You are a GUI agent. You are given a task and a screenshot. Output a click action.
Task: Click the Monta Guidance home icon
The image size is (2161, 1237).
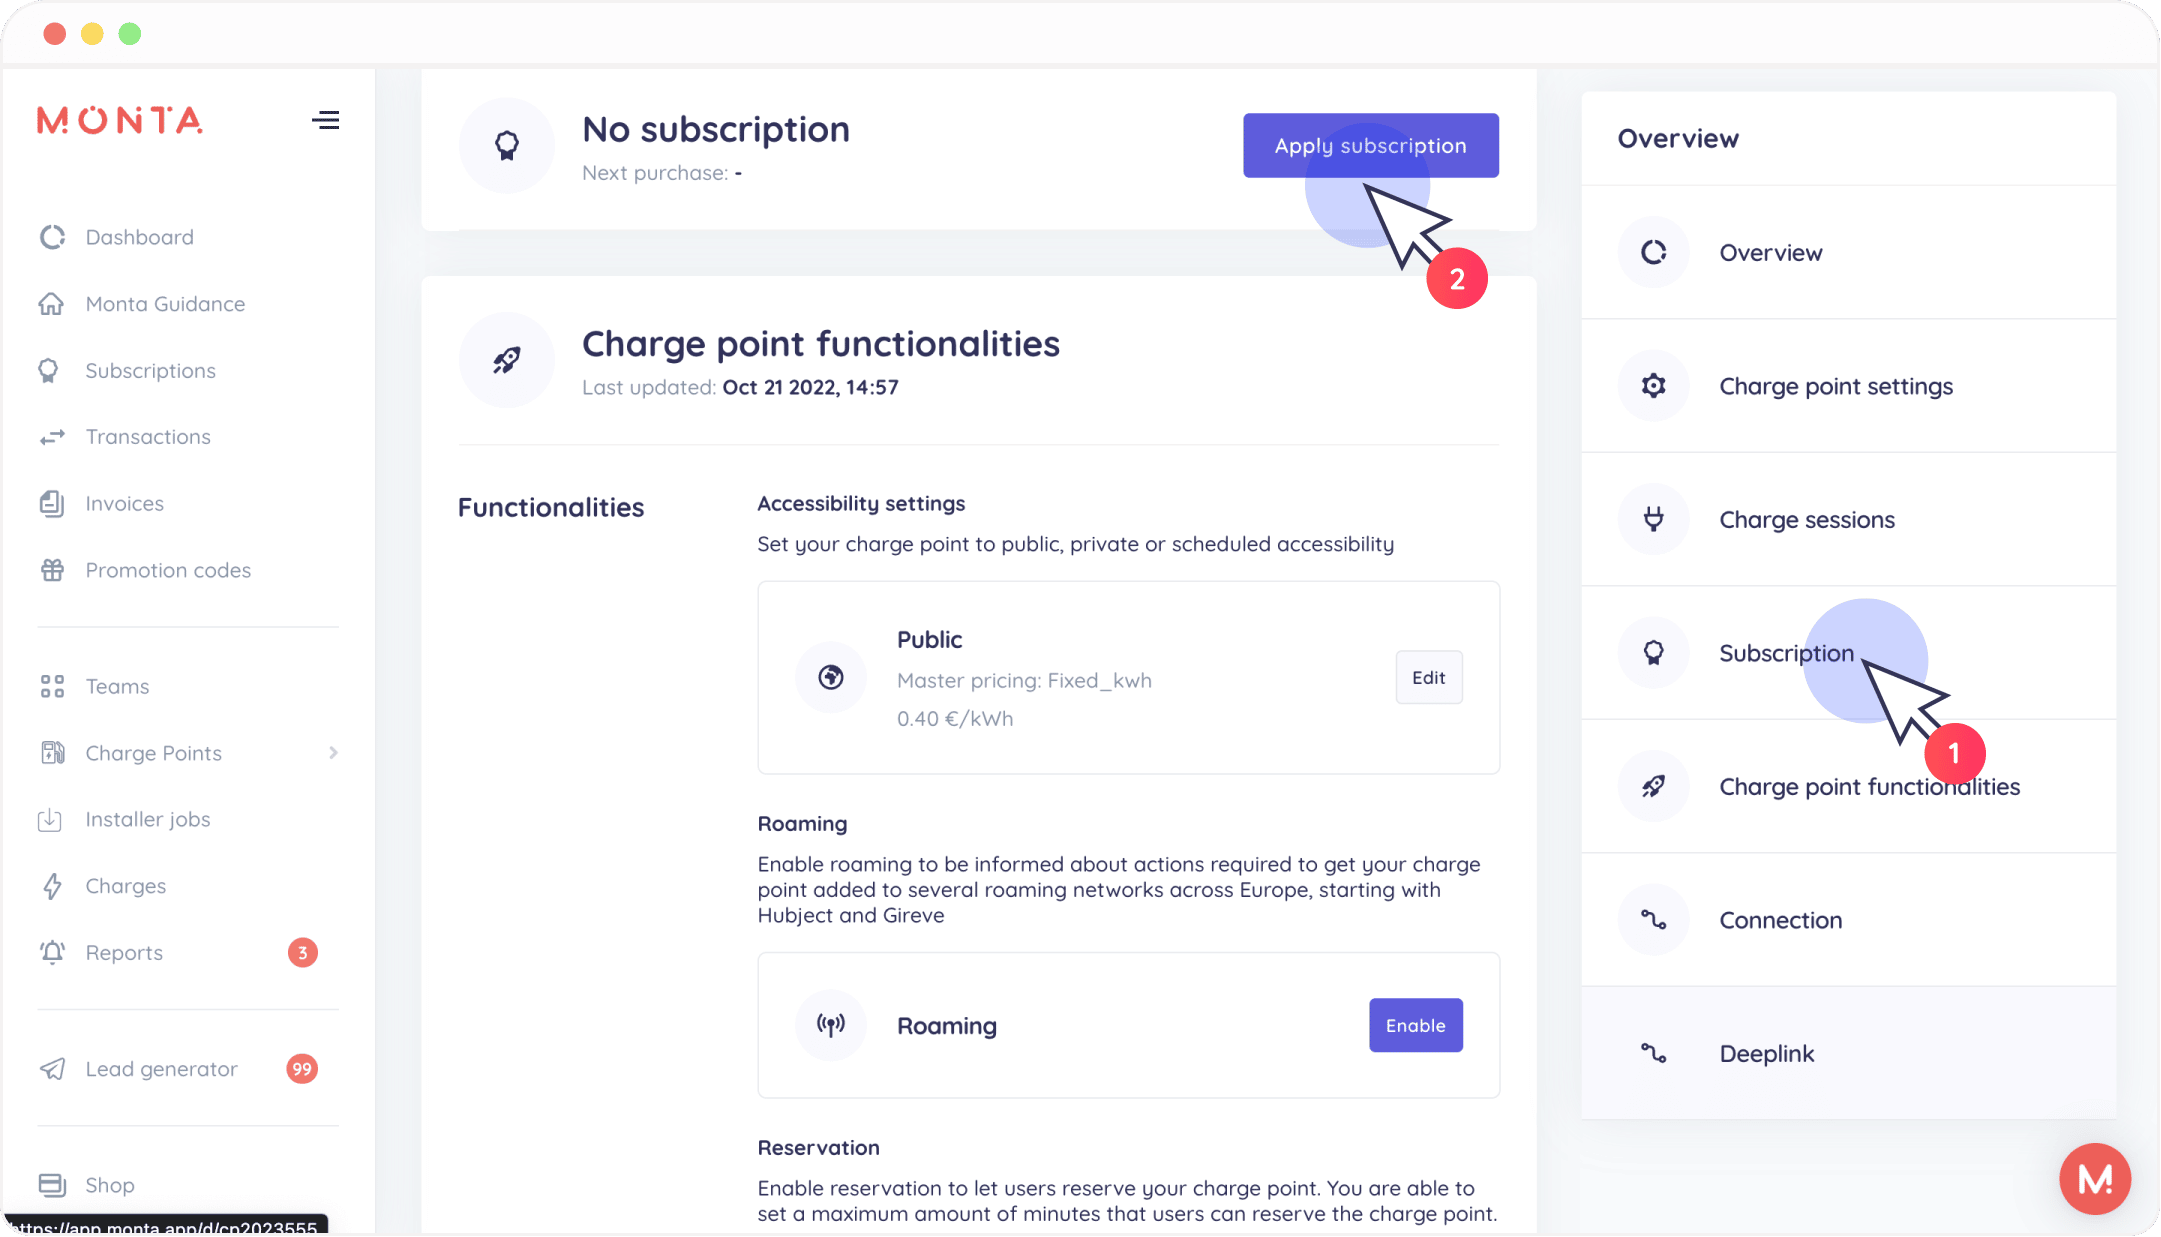pos(52,304)
